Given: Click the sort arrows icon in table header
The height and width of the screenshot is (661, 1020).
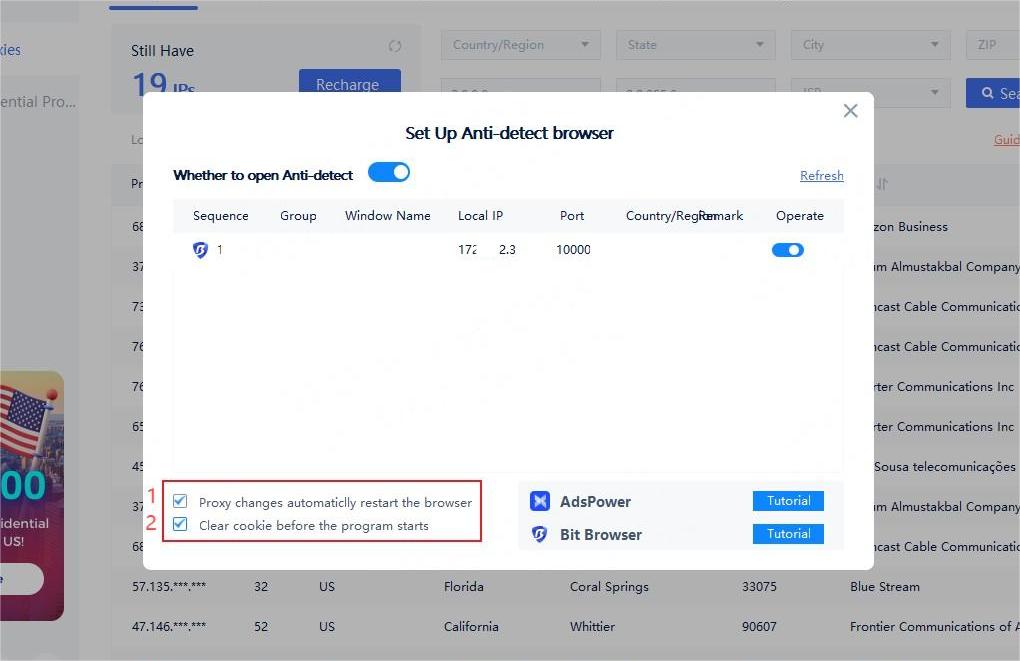Looking at the screenshot, I should pos(882,184).
